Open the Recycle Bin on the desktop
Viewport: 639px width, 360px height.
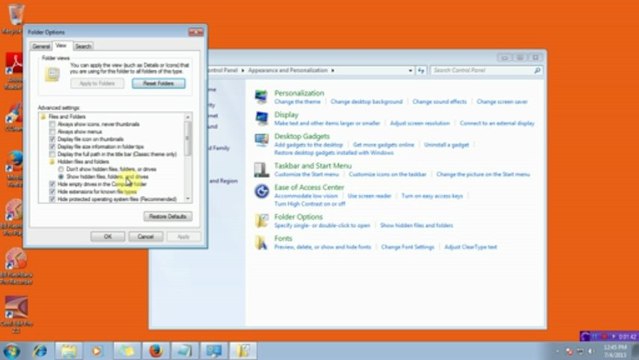pos(15,18)
